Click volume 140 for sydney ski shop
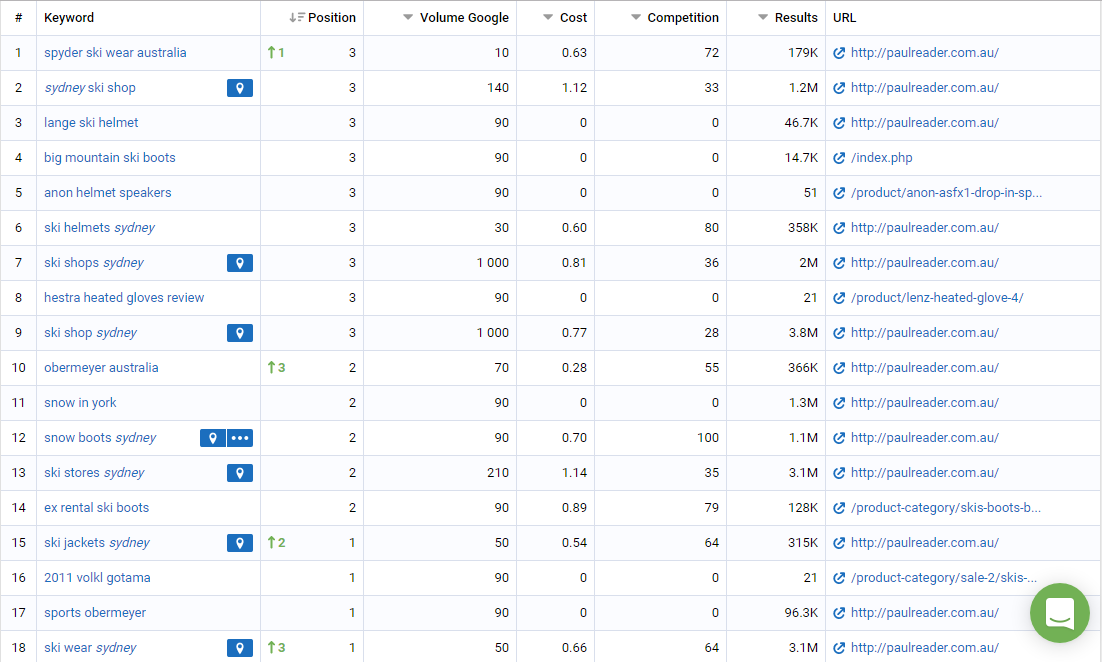Image resolution: width=1102 pixels, height=662 pixels. (x=498, y=88)
